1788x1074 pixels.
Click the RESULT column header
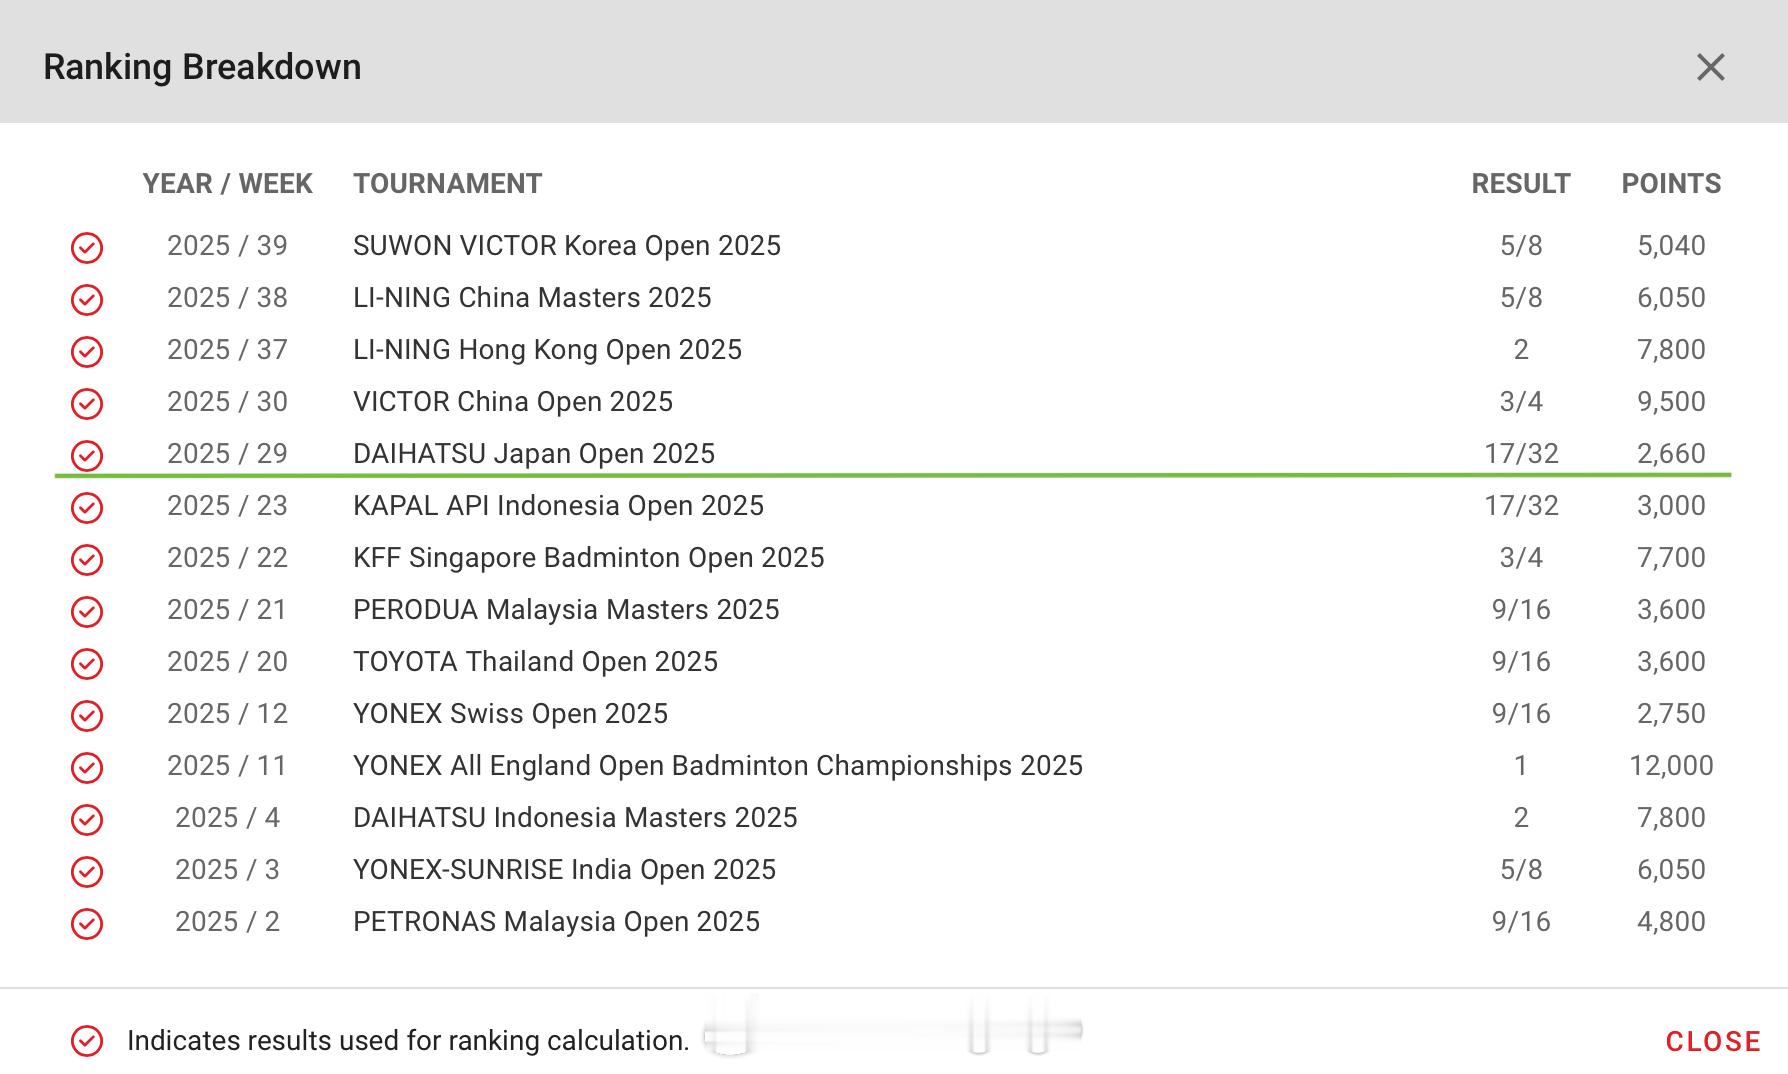pos(1521,184)
